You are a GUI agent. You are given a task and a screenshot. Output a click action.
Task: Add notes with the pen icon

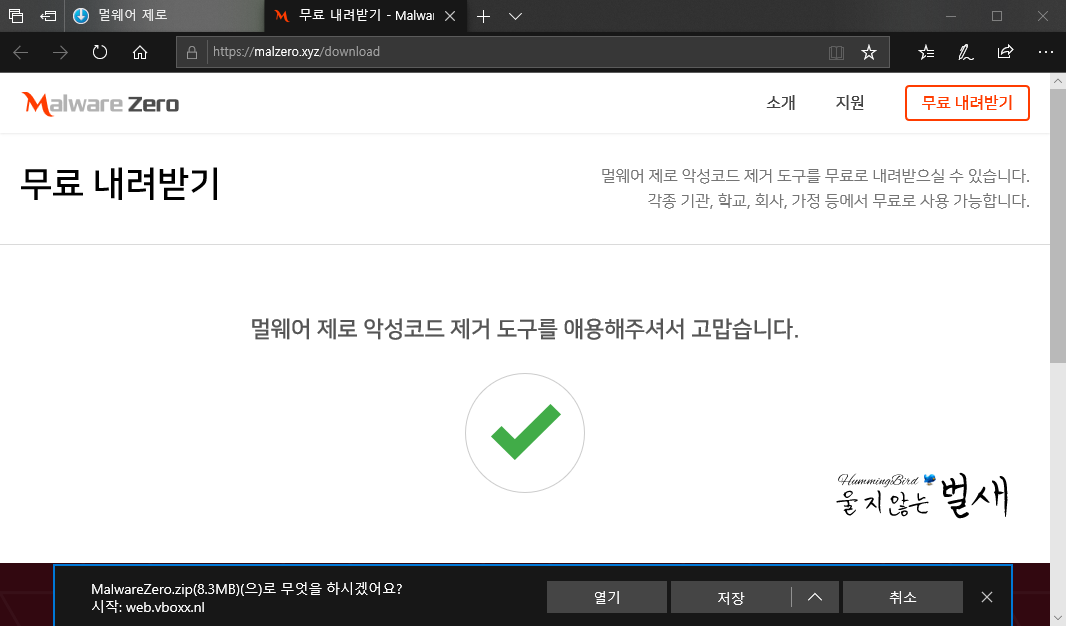[965, 52]
